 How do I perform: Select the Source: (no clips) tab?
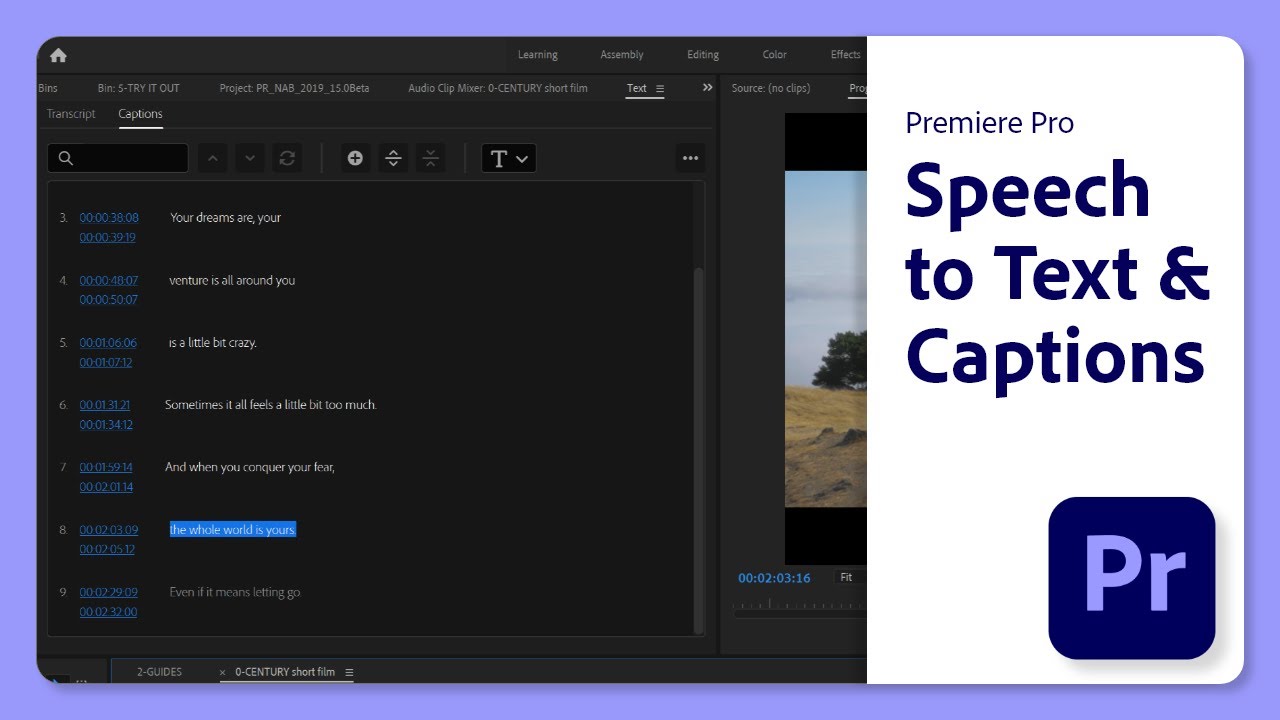(x=771, y=88)
